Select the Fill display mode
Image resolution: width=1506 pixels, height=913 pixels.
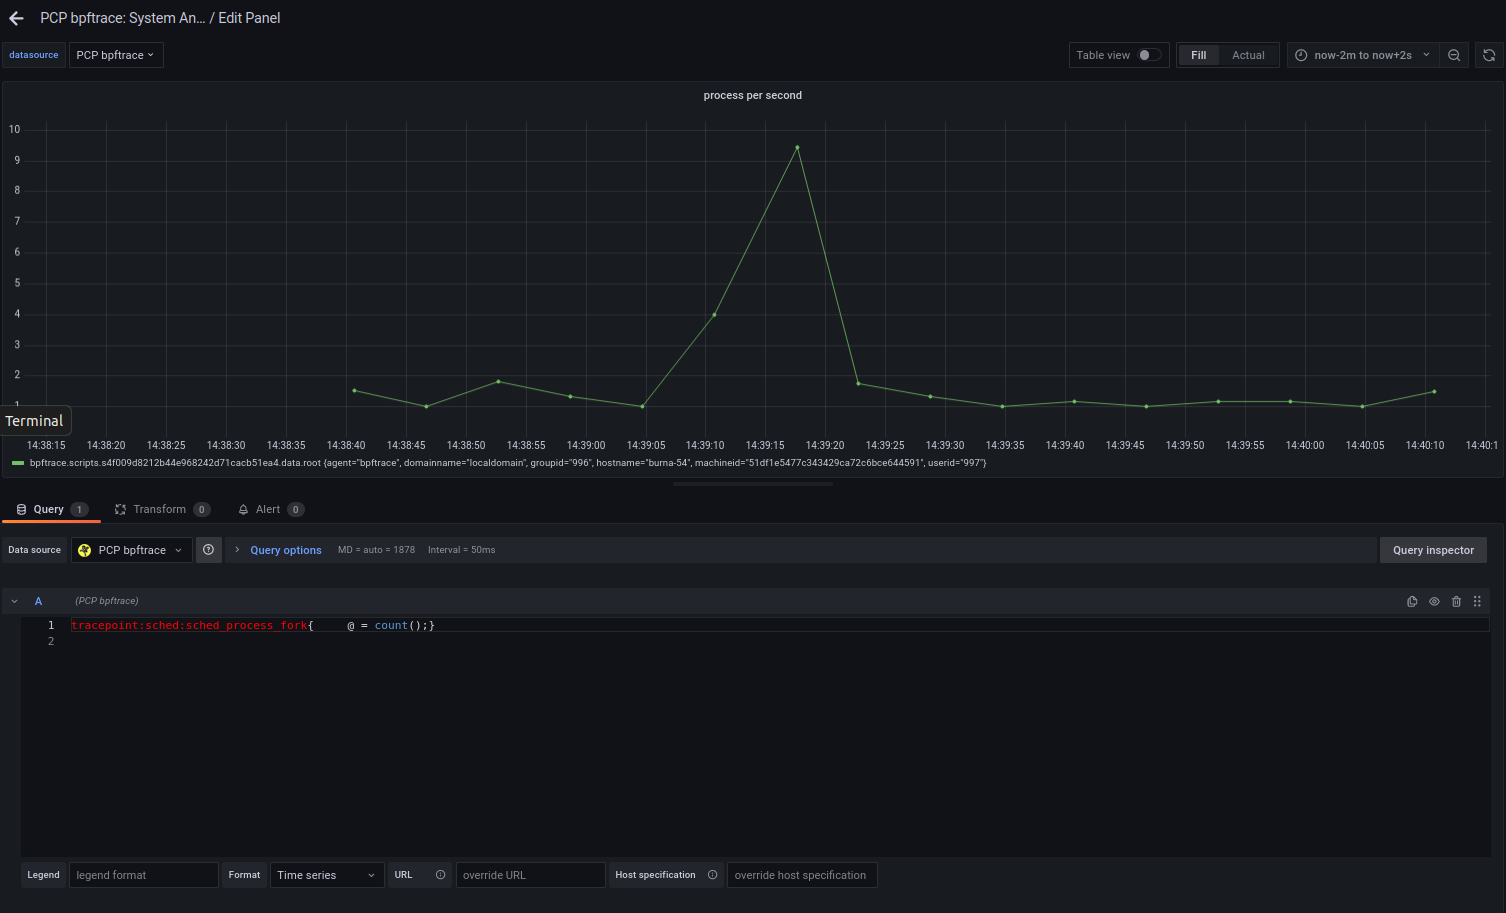1198,55
